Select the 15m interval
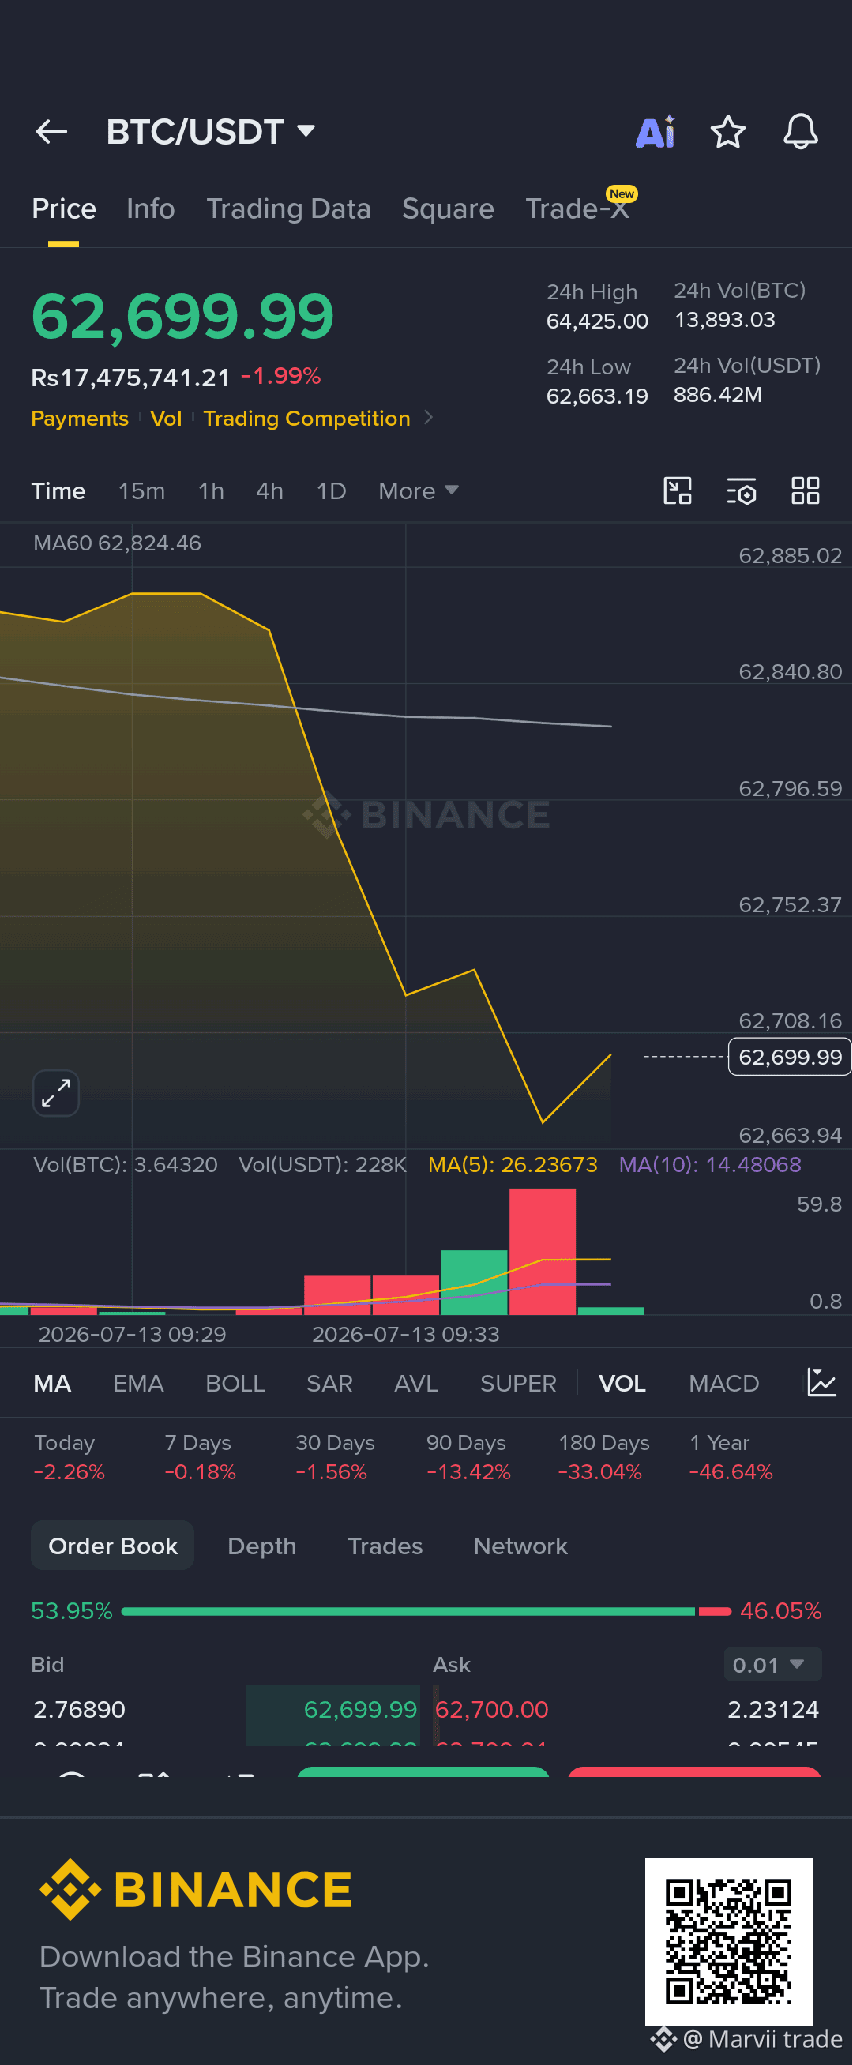This screenshot has width=852, height=2065. pyautogui.click(x=141, y=491)
